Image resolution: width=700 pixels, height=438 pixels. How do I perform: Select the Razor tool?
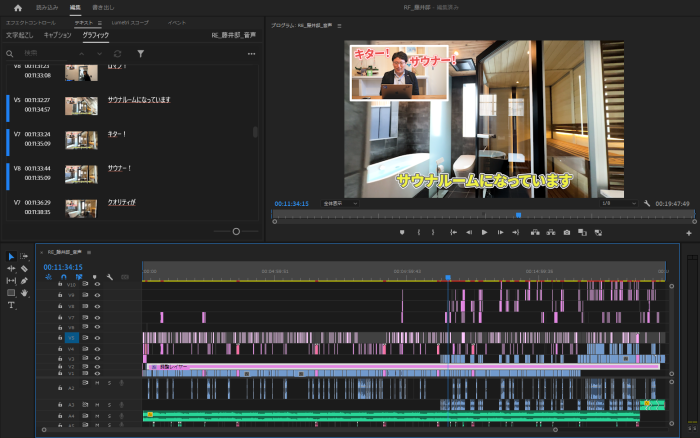coord(24,268)
